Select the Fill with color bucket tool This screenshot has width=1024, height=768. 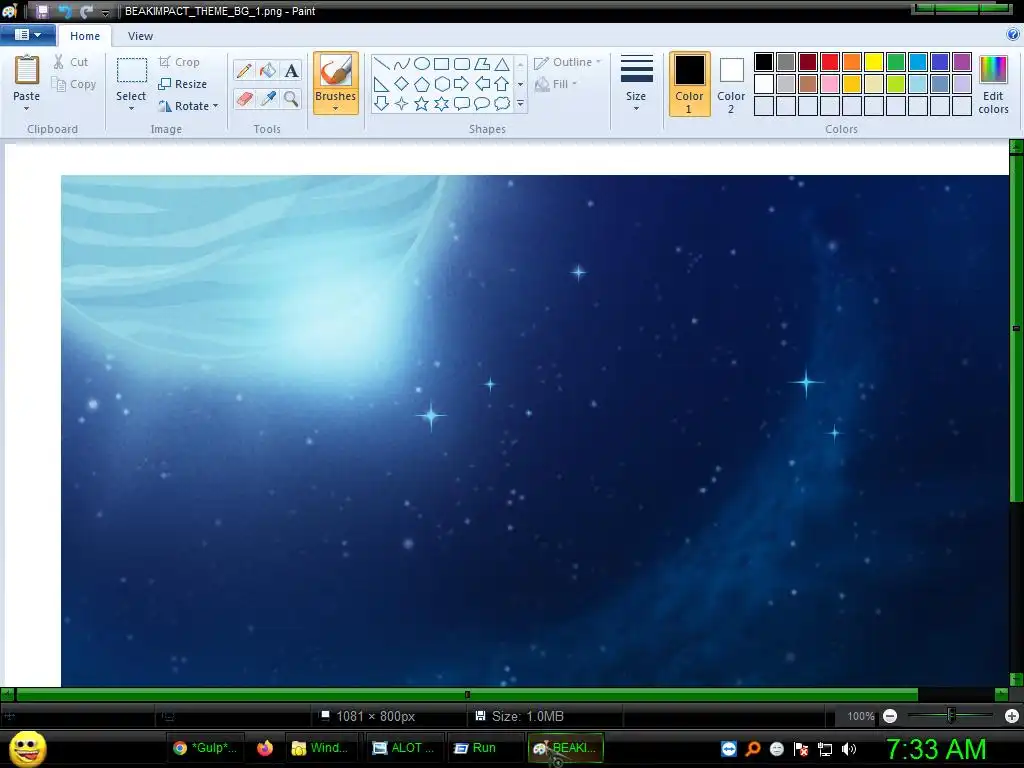(x=268, y=71)
